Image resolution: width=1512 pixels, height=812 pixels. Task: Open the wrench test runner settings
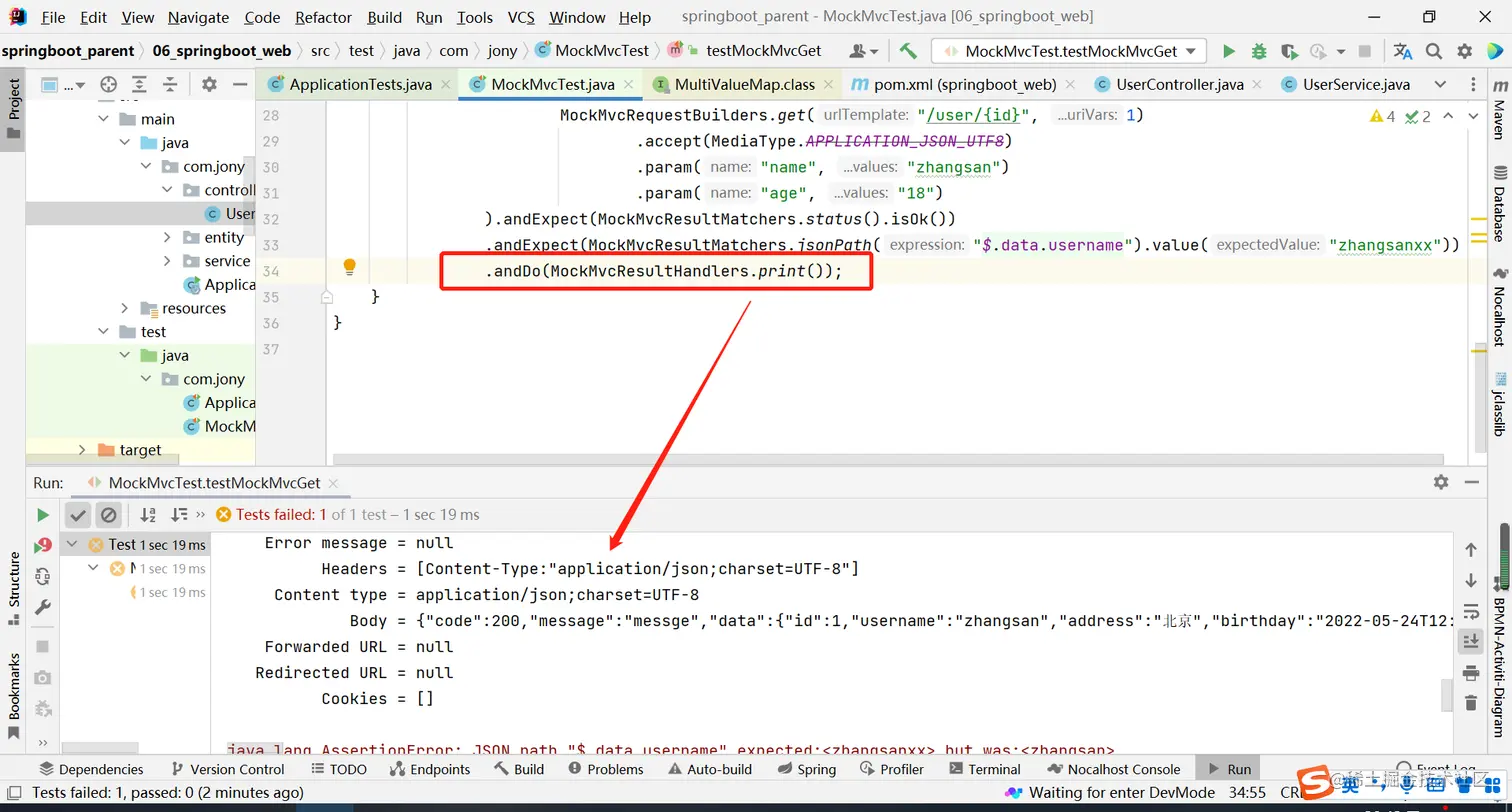point(42,608)
